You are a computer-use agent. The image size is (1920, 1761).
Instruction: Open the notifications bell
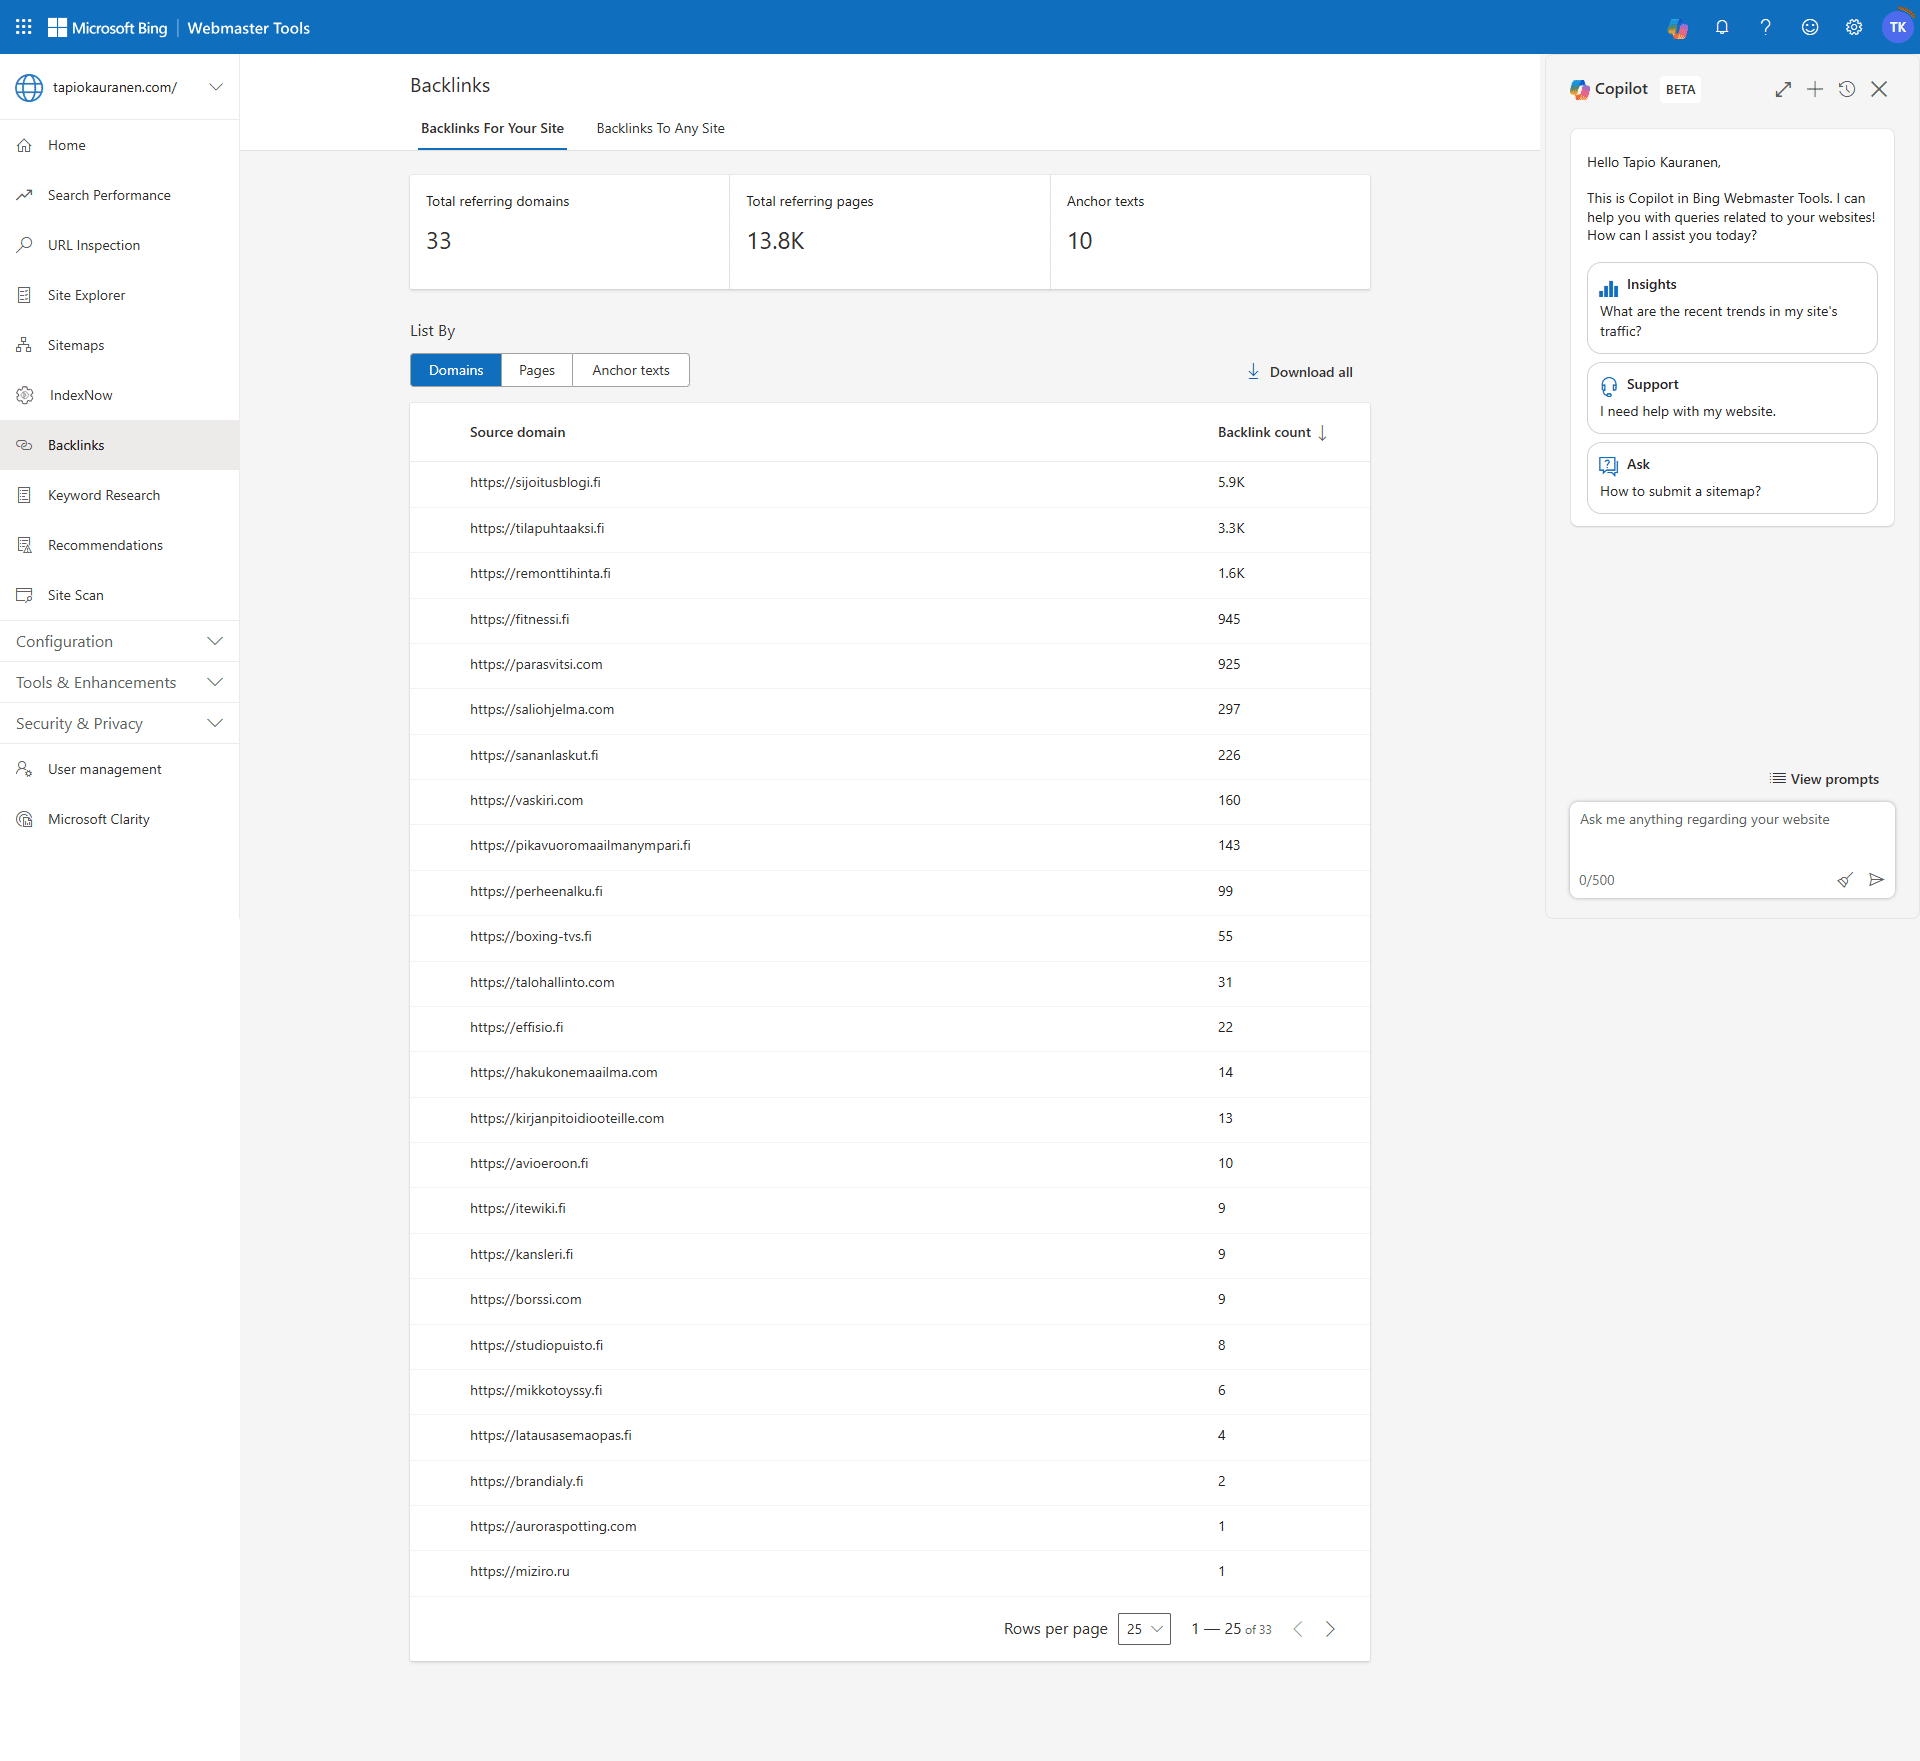pos(1722,27)
